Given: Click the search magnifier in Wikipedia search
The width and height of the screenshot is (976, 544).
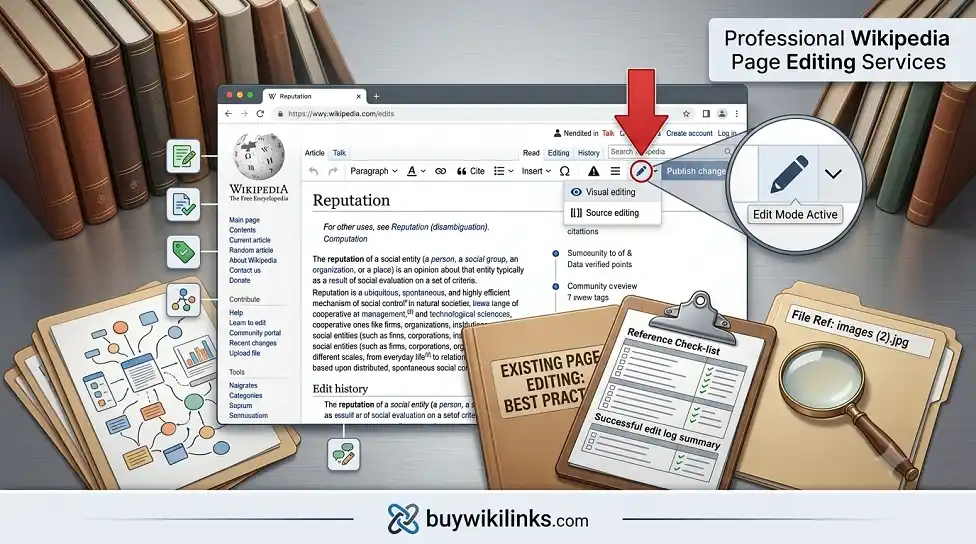Looking at the screenshot, I should click(727, 152).
